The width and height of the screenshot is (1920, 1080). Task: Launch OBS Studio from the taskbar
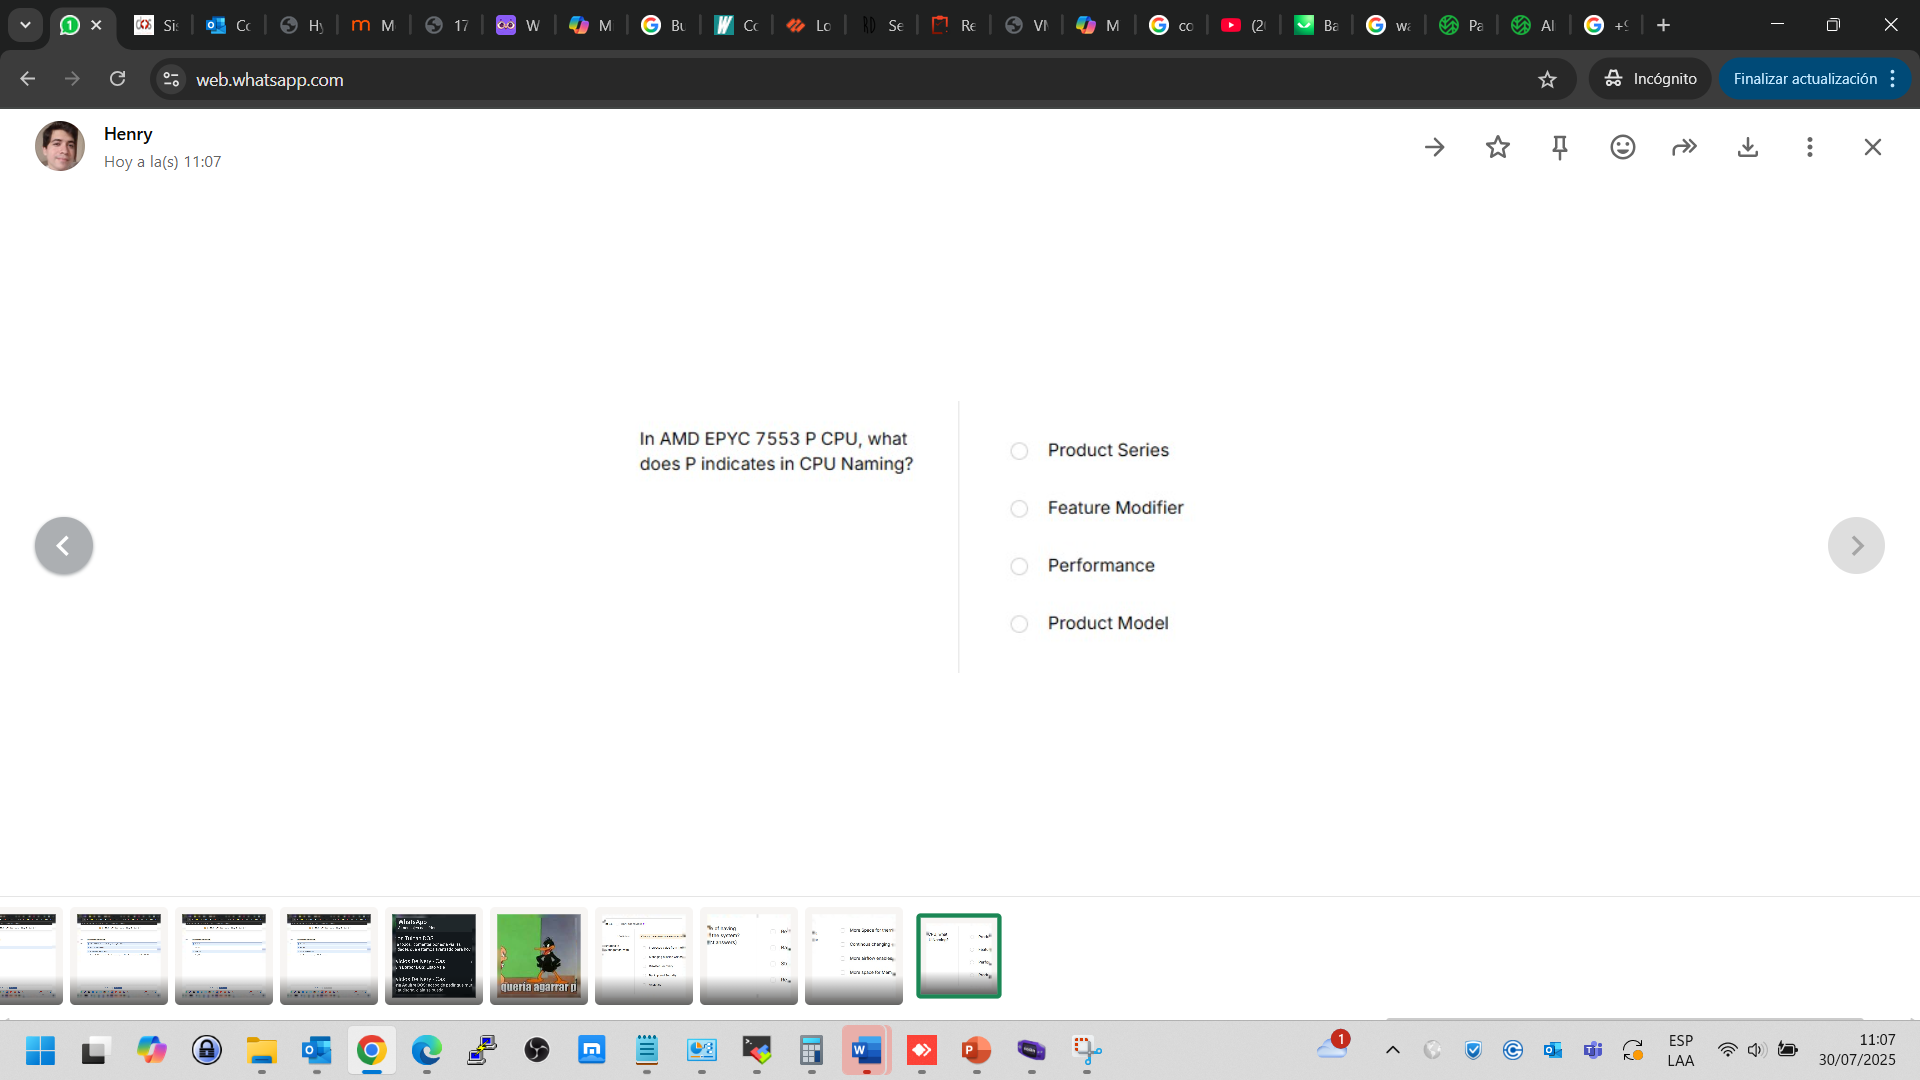click(x=537, y=1051)
